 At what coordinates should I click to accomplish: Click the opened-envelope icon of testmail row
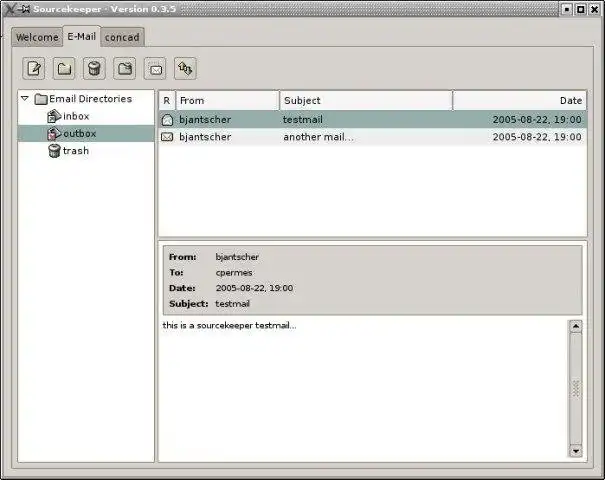tap(167, 120)
